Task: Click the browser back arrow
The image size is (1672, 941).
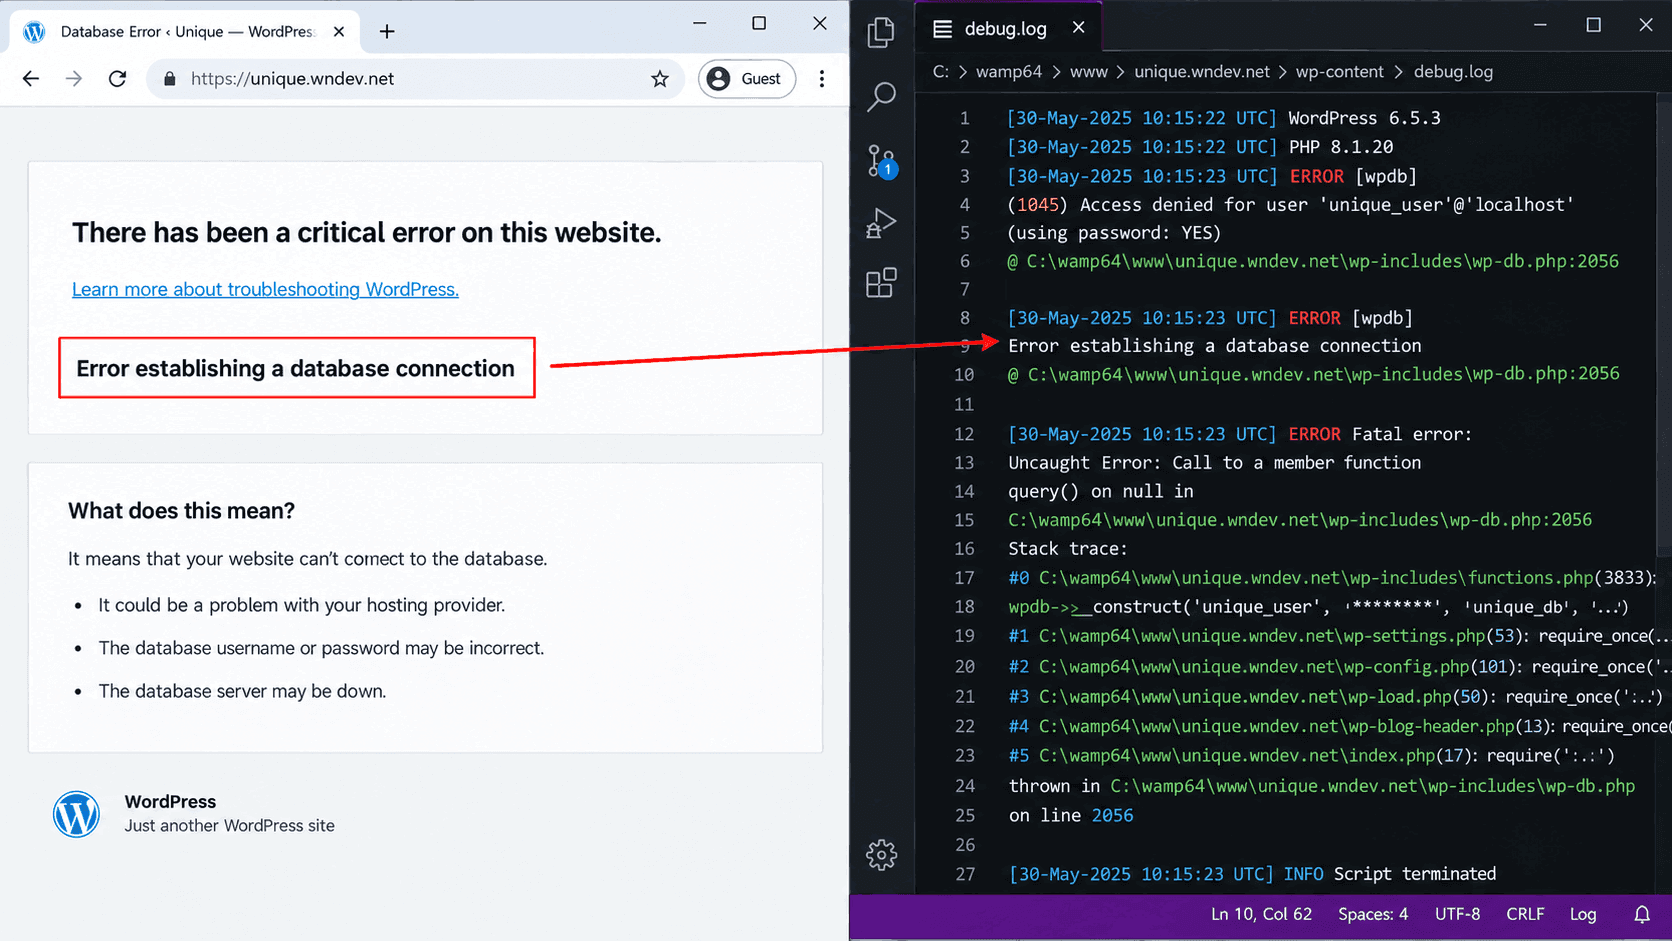Action: 31,79
